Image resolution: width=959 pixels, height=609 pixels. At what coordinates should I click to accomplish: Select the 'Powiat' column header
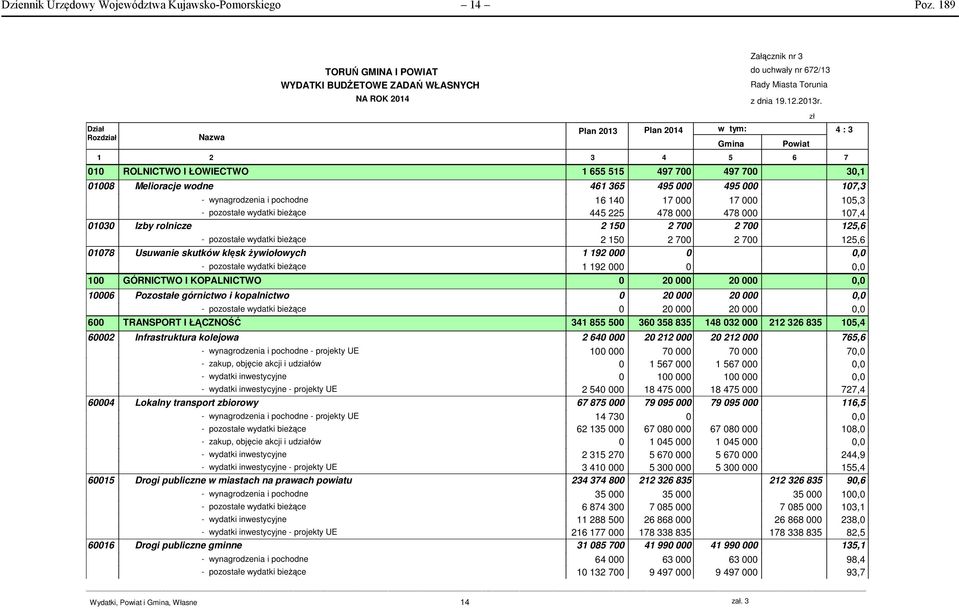point(795,144)
